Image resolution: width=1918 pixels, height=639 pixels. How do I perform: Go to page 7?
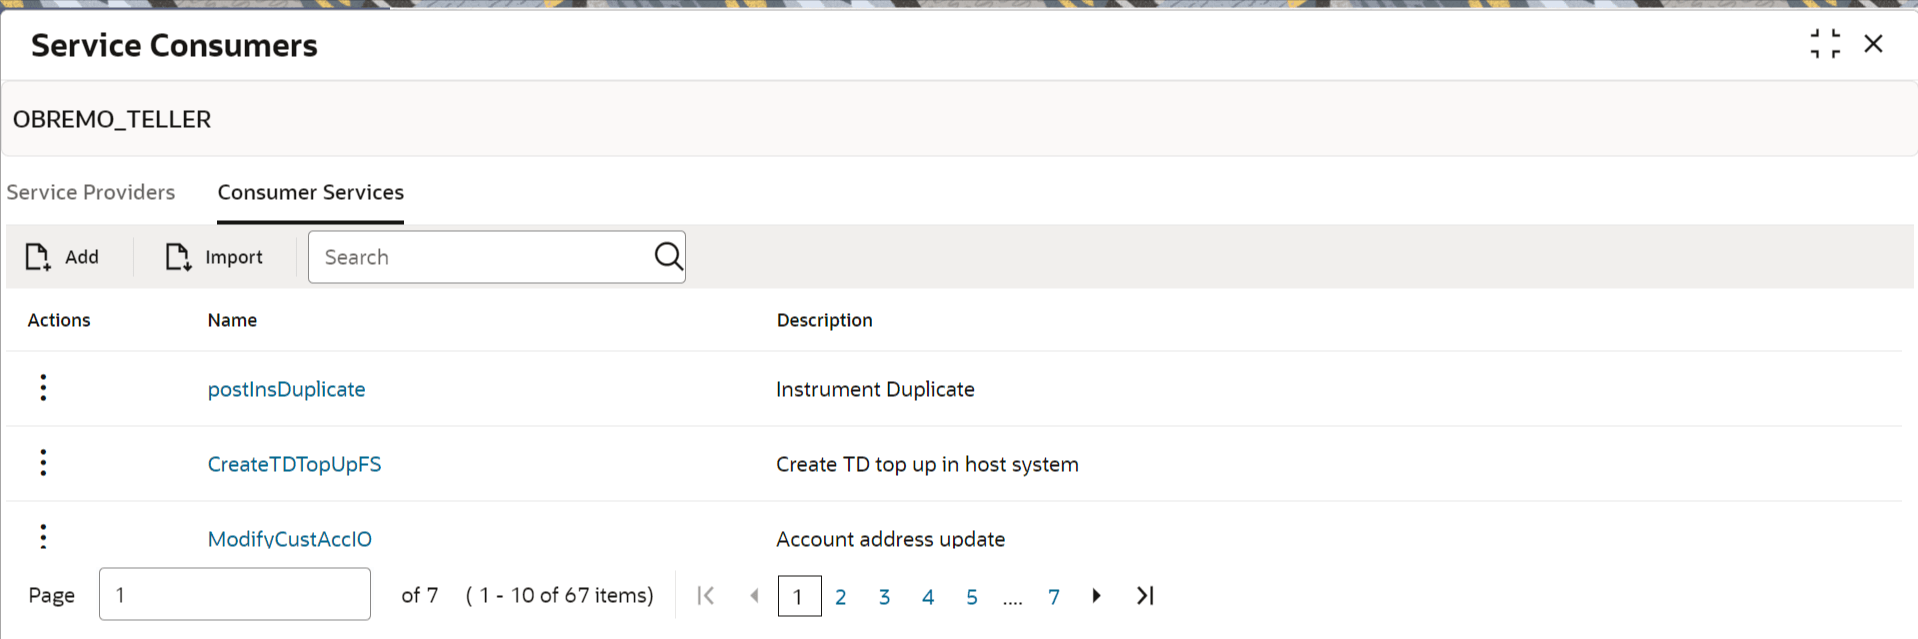(1054, 597)
